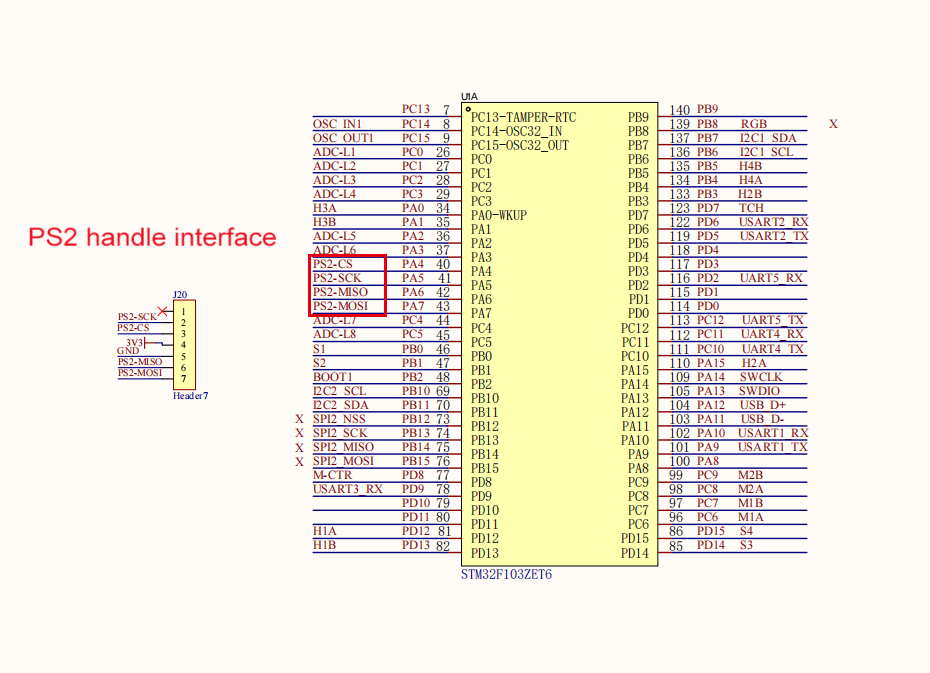Select the PC13-TAMPER-RTC pin name
930x673 pixels.
coord(524,117)
